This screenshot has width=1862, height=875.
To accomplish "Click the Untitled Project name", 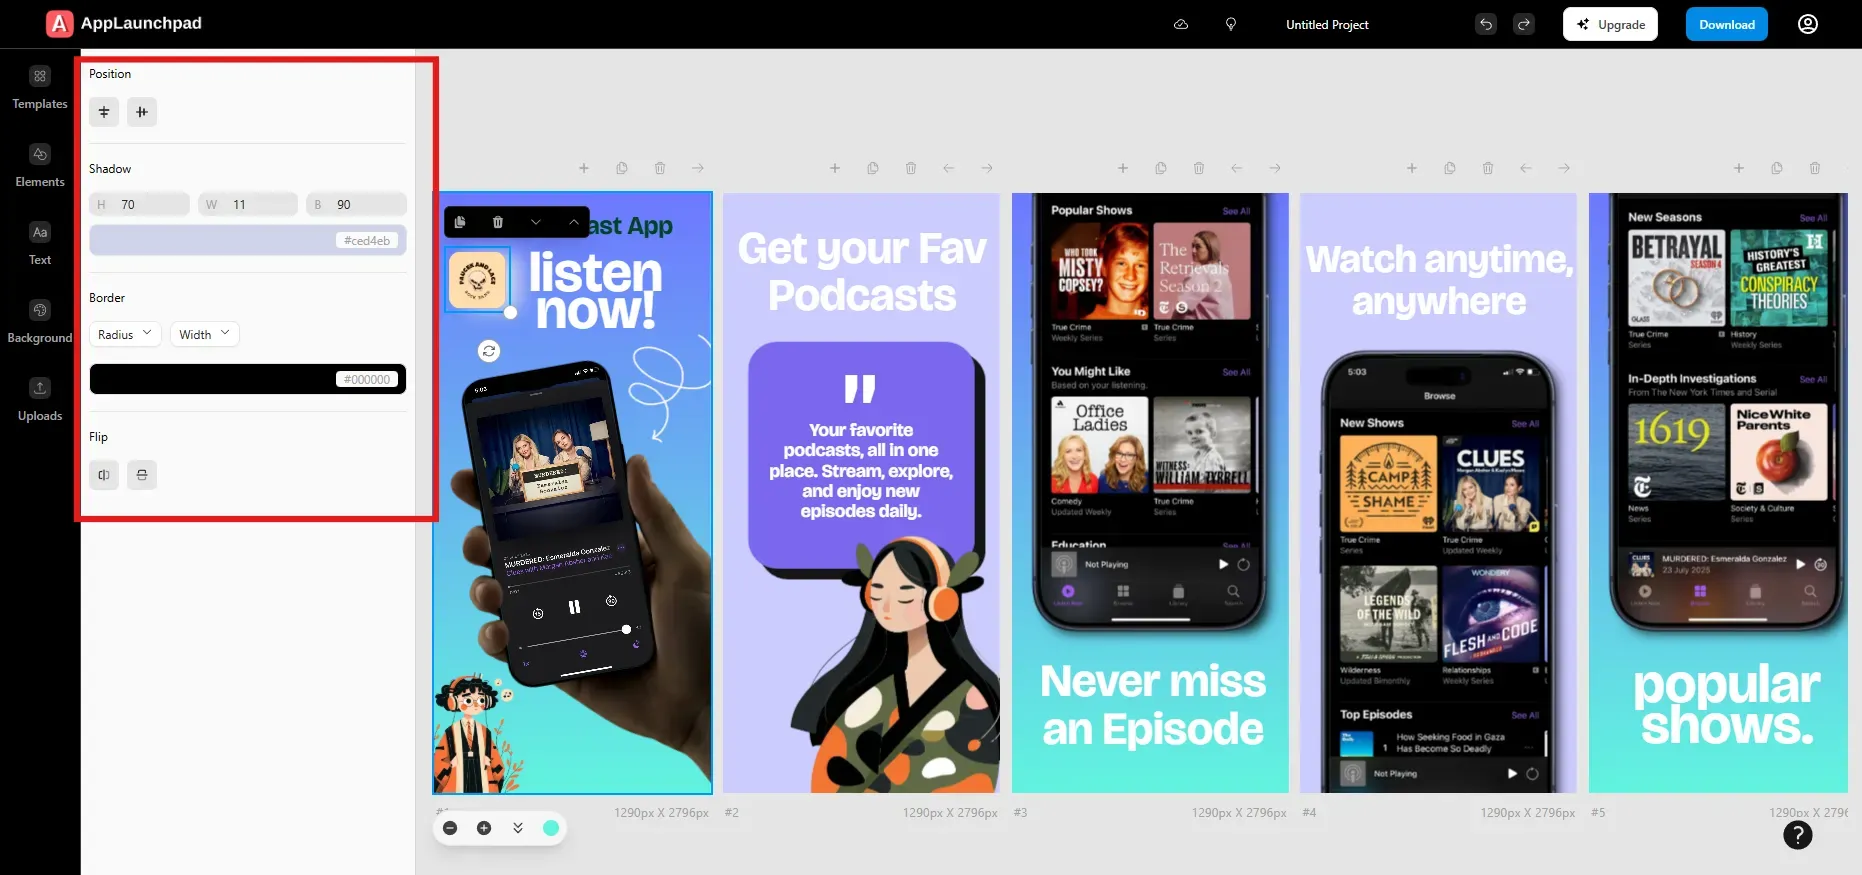I will tap(1327, 24).
